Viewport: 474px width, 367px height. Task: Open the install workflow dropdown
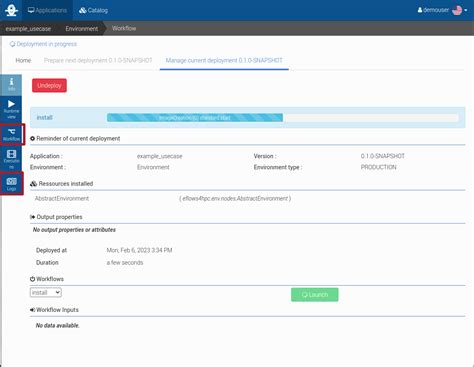(46, 292)
